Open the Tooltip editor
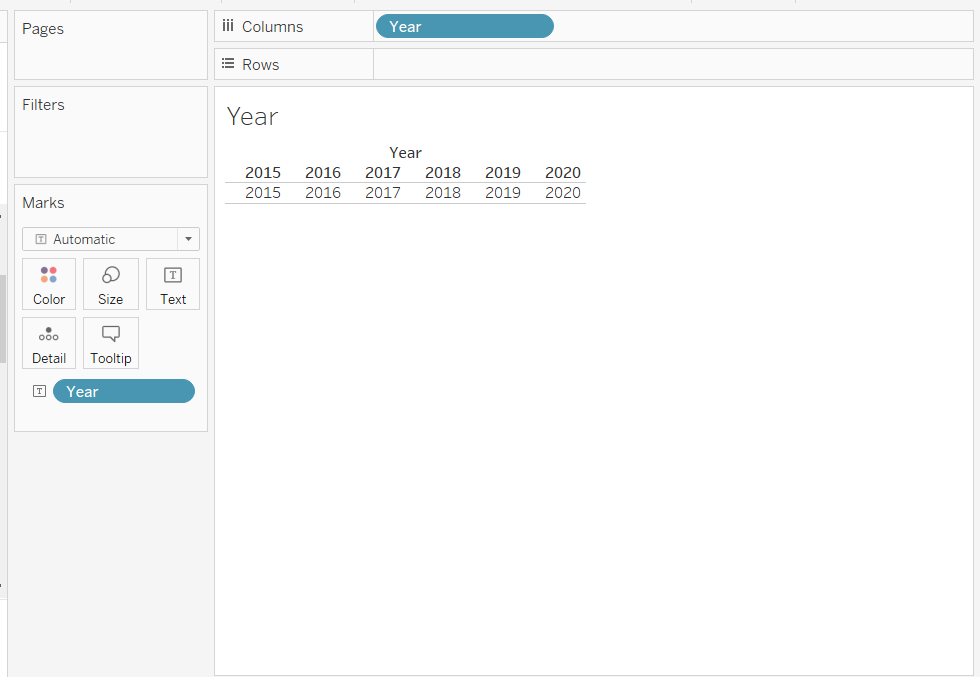The height and width of the screenshot is (677, 980). pyautogui.click(x=110, y=343)
